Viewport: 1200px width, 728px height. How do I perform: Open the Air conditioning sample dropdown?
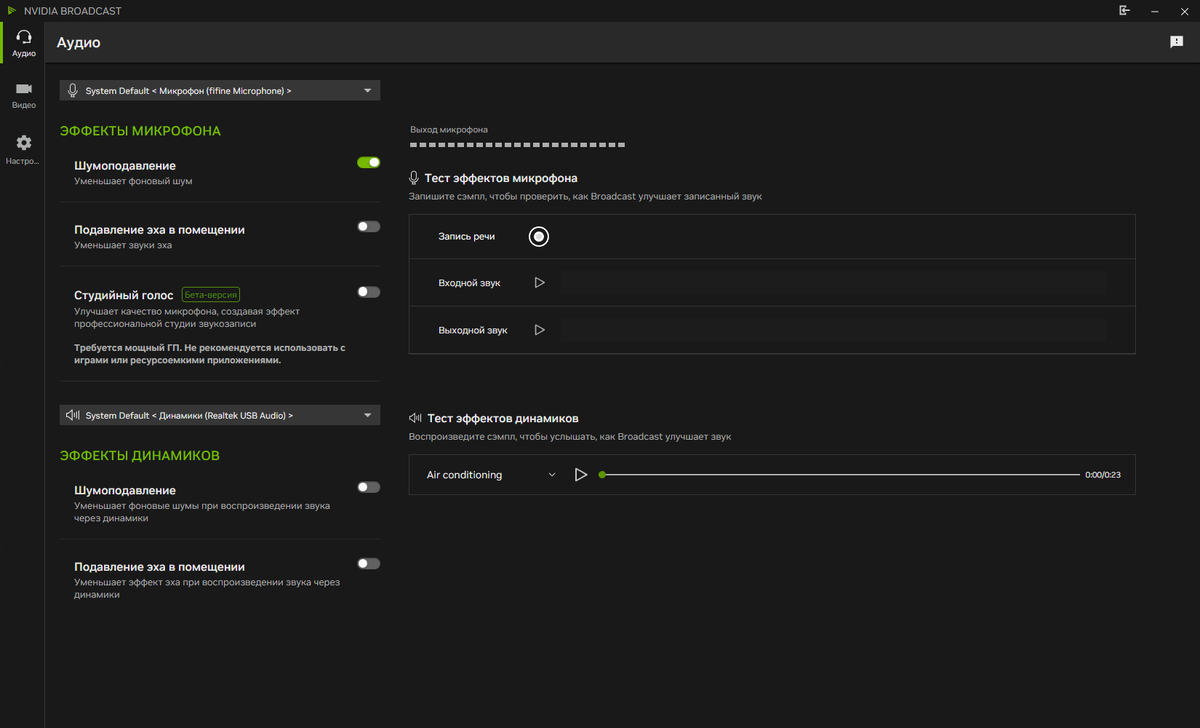(x=490, y=475)
